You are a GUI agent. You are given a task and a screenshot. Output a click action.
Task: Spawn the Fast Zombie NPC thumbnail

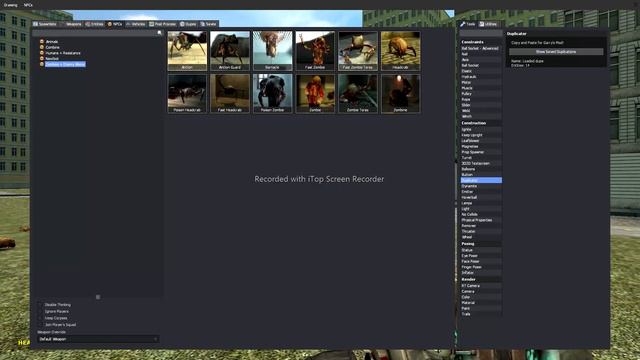(x=315, y=51)
